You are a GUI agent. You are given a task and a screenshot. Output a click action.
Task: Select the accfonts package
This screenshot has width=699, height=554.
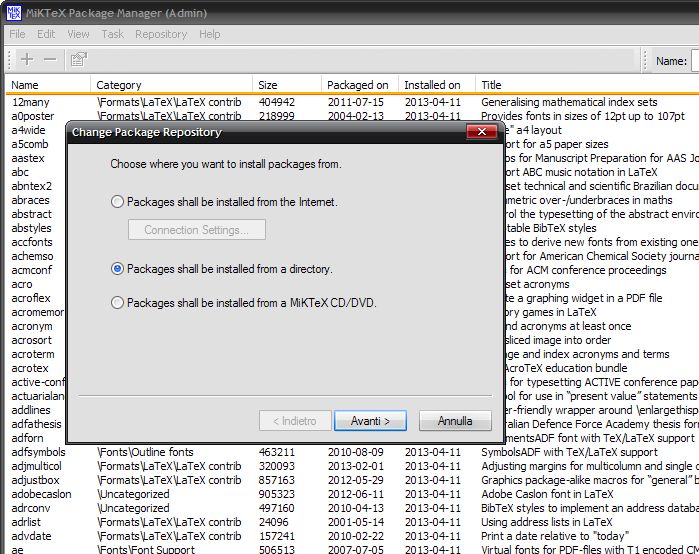(x=32, y=242)
